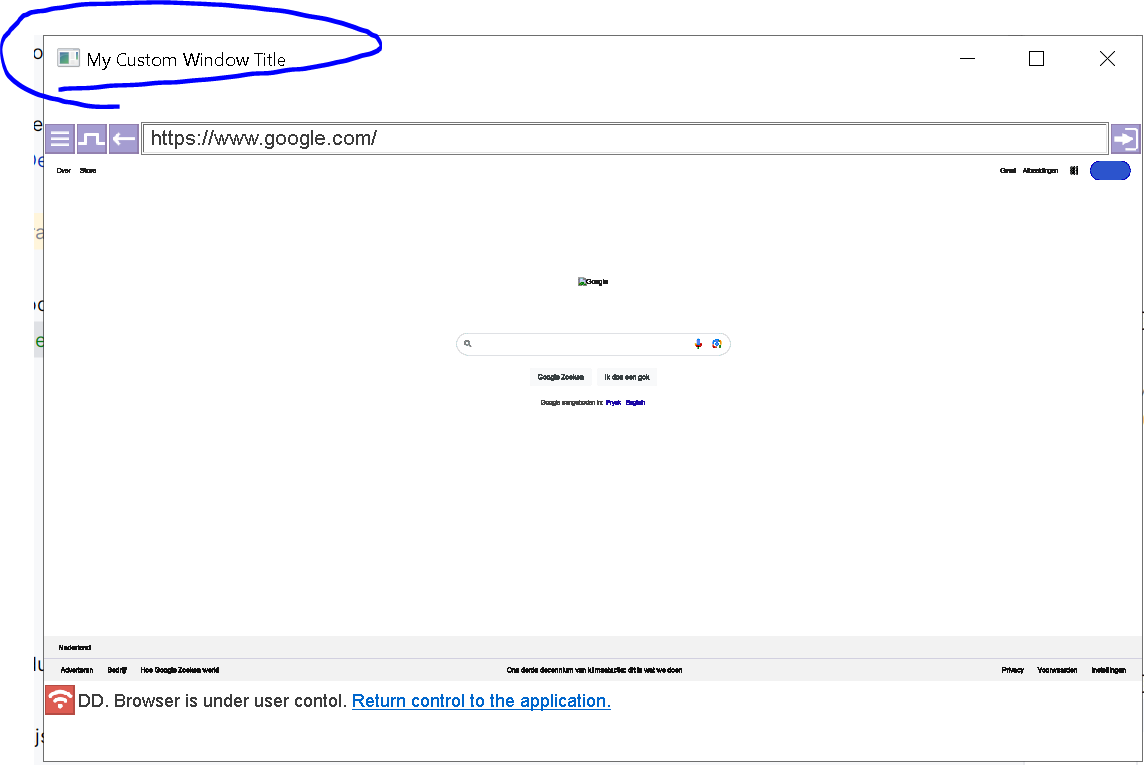Screen dimensions: 1144x765
Task: Switch Google language to Frysk
Action: click(x=613, y=403)
